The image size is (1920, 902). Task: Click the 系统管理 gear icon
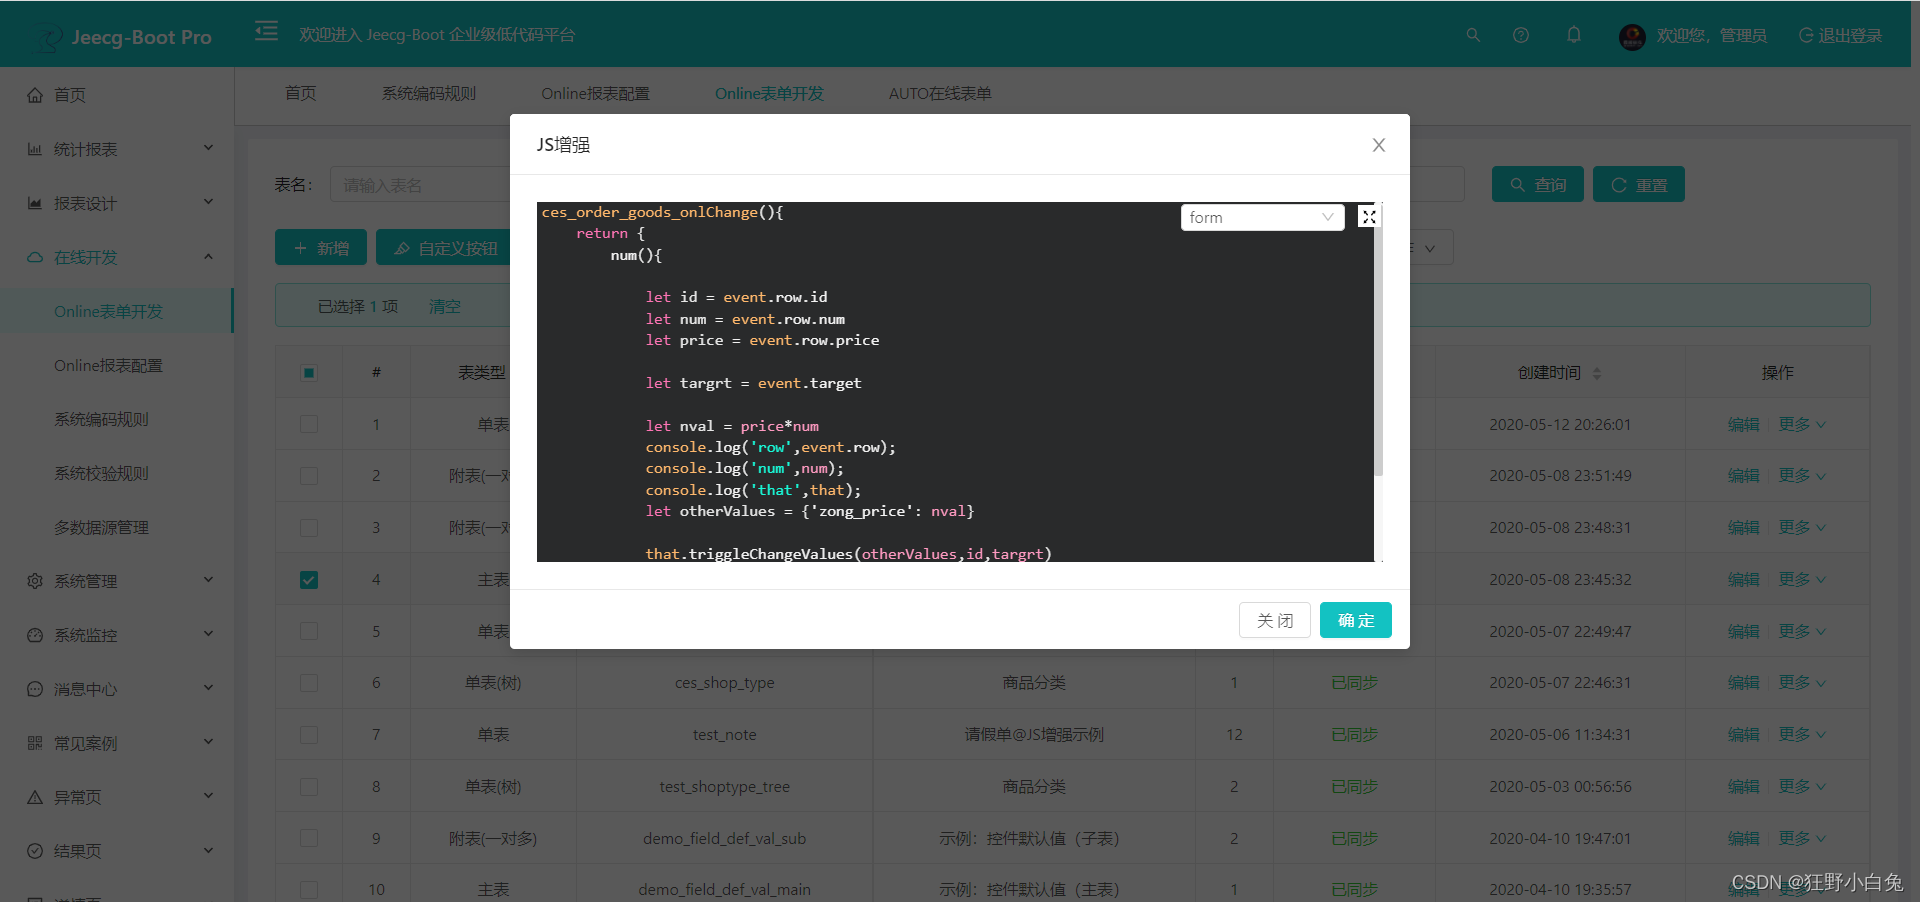pyautogui.click(x=35, y=581)
